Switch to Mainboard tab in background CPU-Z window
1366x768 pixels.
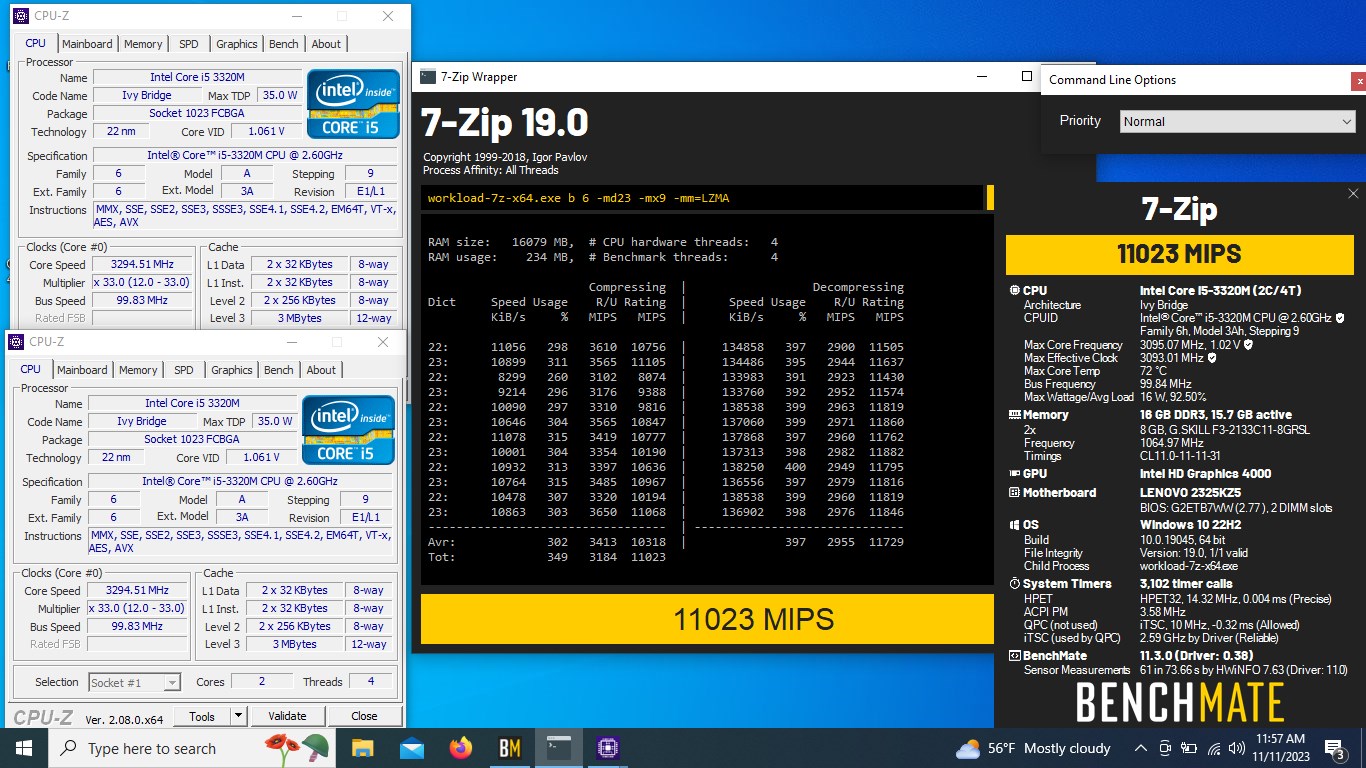(x=87, y=44)
